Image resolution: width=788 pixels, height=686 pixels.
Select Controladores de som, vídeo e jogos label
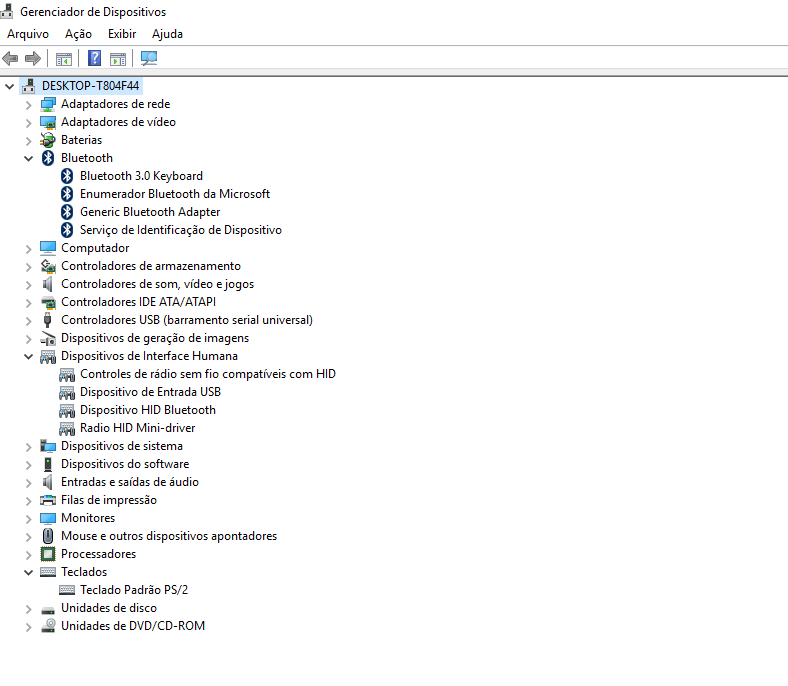(x=157, y=284)
